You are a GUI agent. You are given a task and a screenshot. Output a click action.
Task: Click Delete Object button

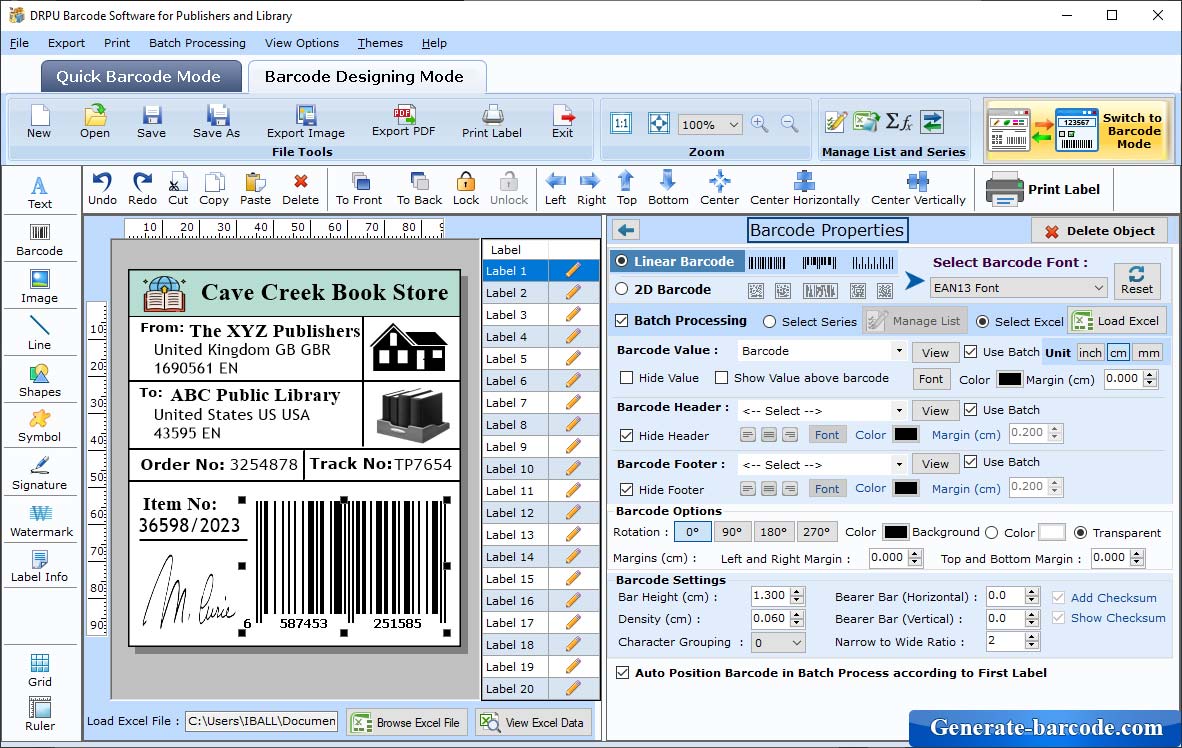pos(1099,231)
